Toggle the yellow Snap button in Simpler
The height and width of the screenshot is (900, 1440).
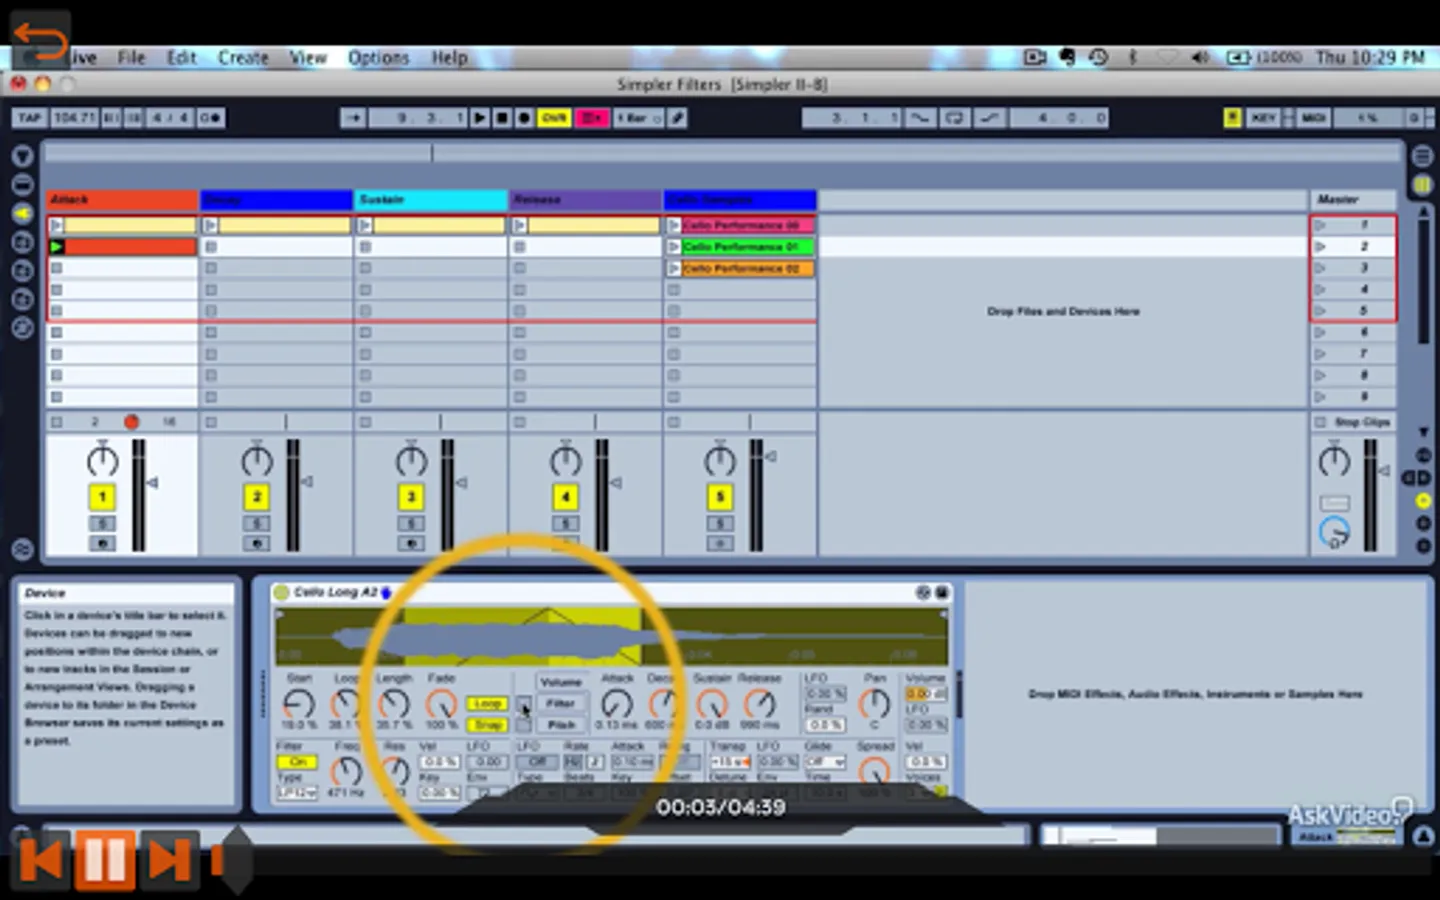tap(487, 724)
